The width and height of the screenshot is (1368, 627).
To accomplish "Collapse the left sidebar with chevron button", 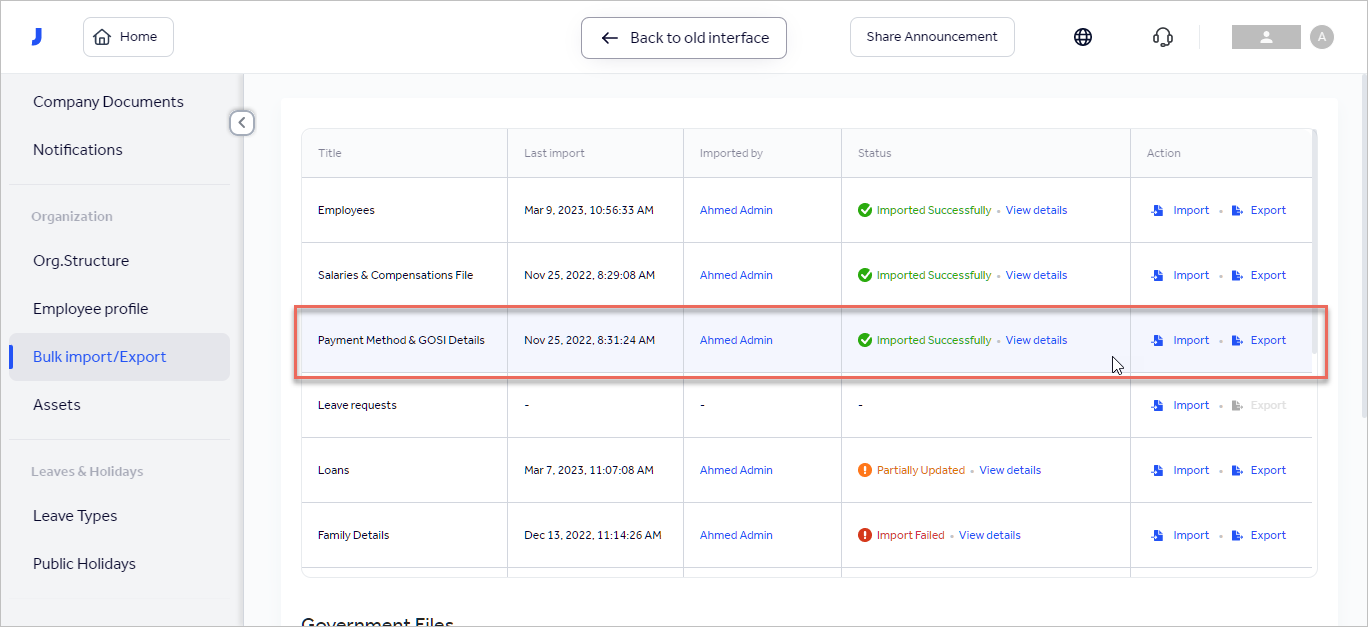I will tap(242, 122).
